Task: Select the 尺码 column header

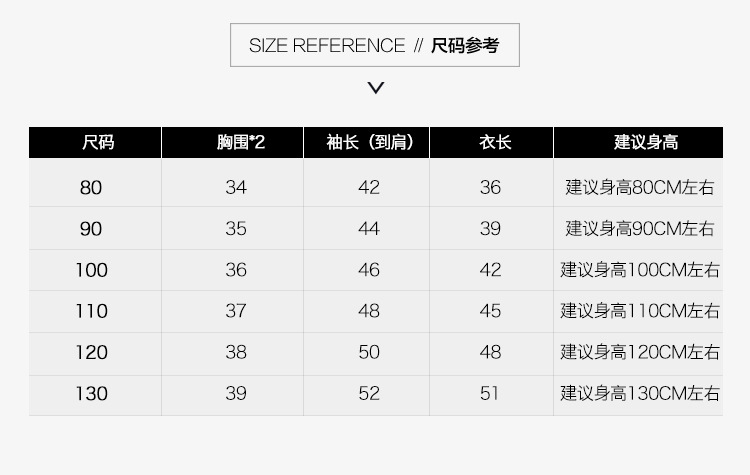Action: [x=97, y=142]
